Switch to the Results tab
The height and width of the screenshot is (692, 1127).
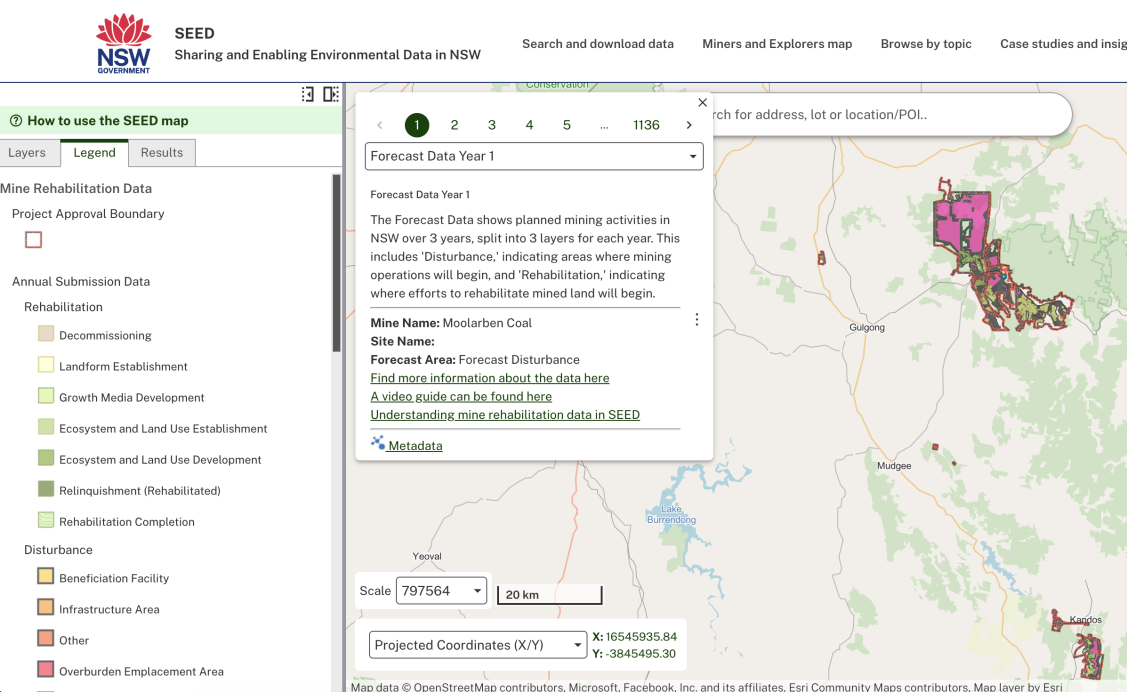point(162,153)
